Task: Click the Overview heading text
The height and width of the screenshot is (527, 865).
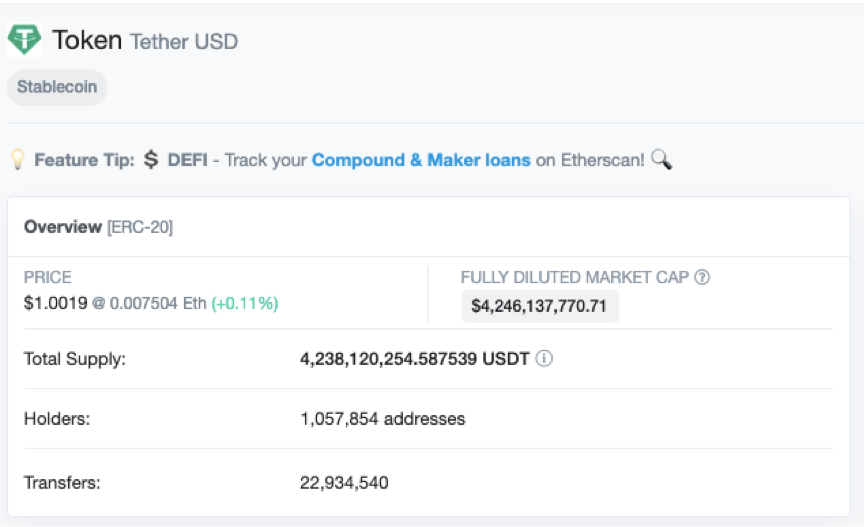Action: [x=63, y=227]
